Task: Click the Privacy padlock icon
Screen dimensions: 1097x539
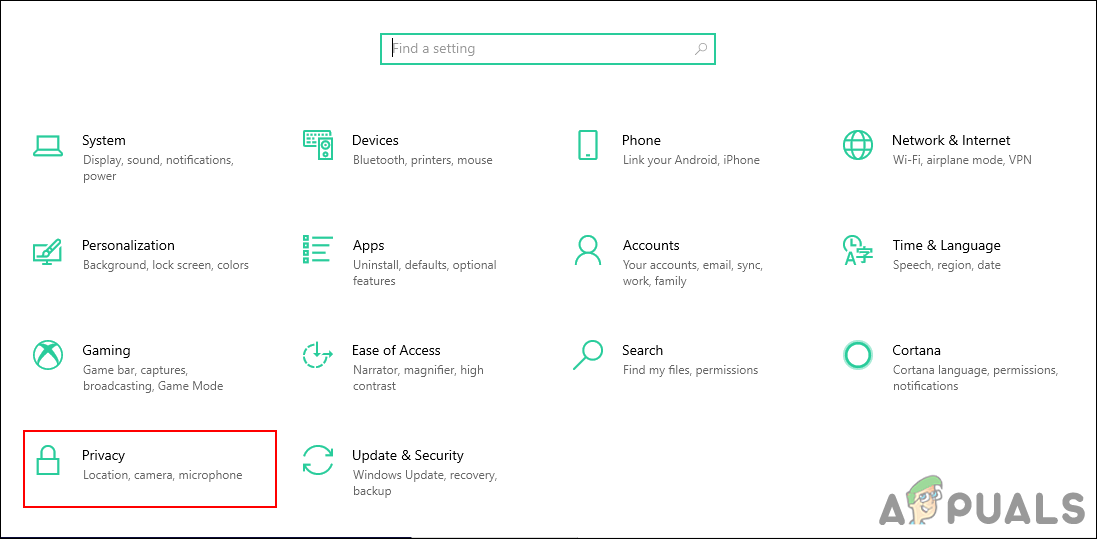Action: [48, 460]
